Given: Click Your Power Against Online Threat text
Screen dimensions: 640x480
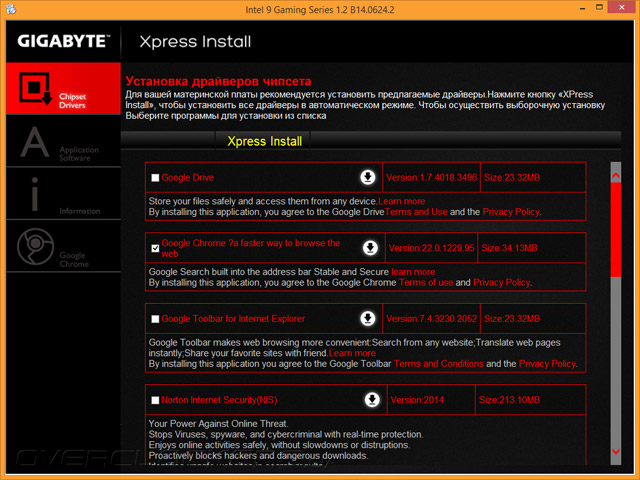Looking at the screenshot, I should pyautogui.click(x=218, y=424).
